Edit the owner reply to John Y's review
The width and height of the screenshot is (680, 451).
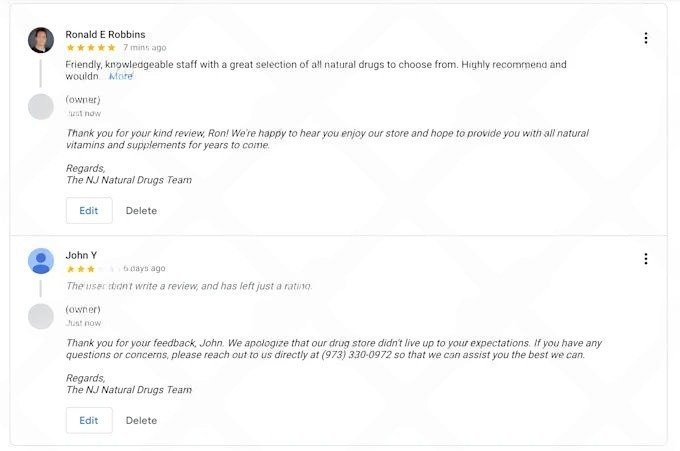pyautogui.click(x=89, y=421)
